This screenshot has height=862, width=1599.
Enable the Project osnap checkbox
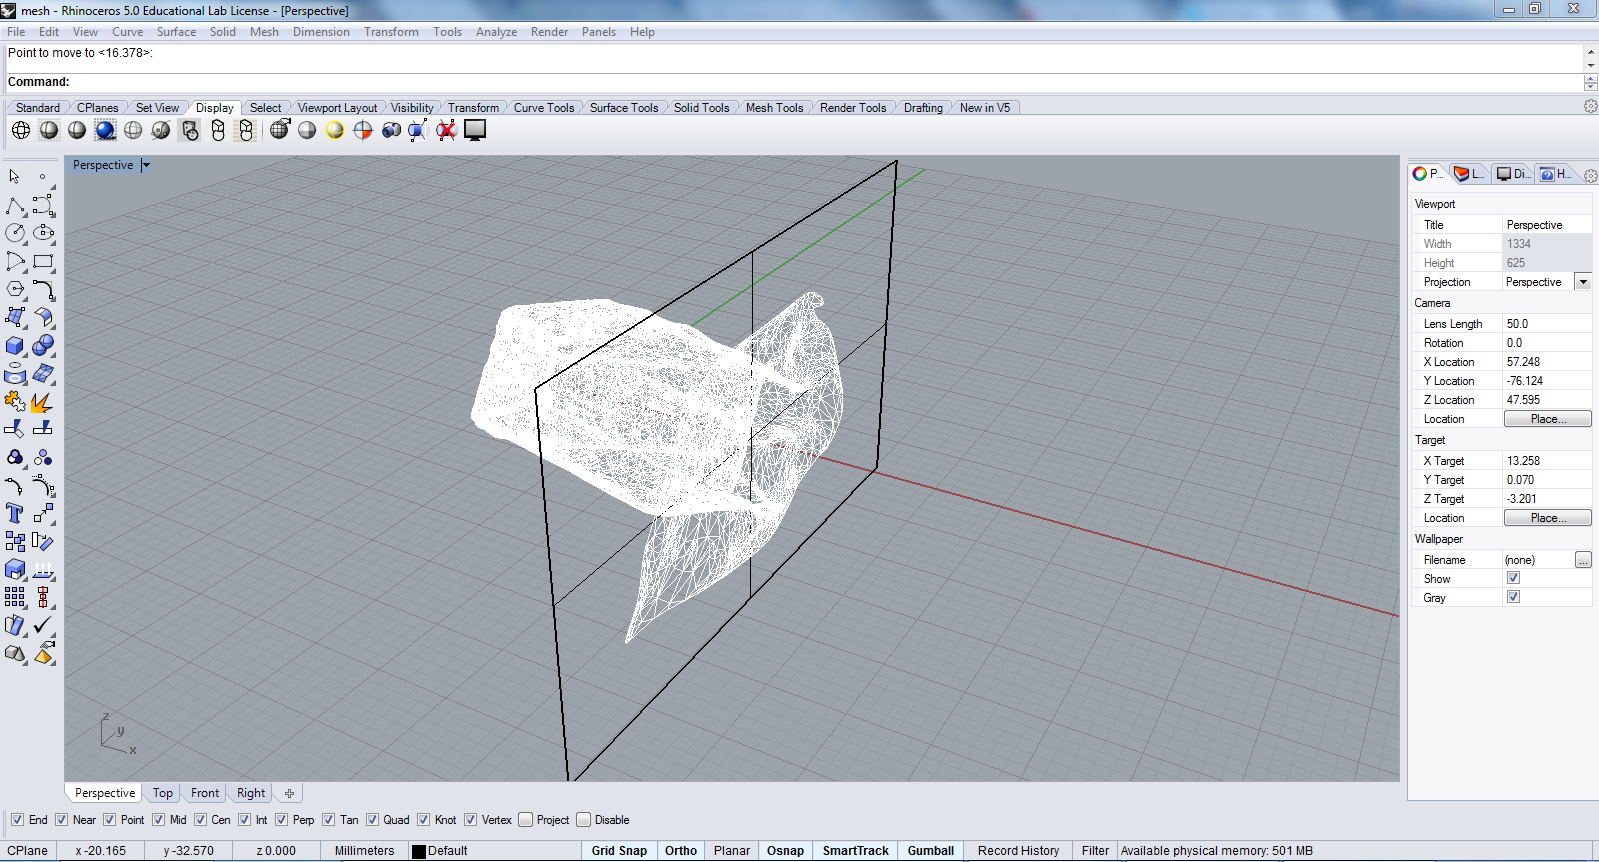pos(526,820)
